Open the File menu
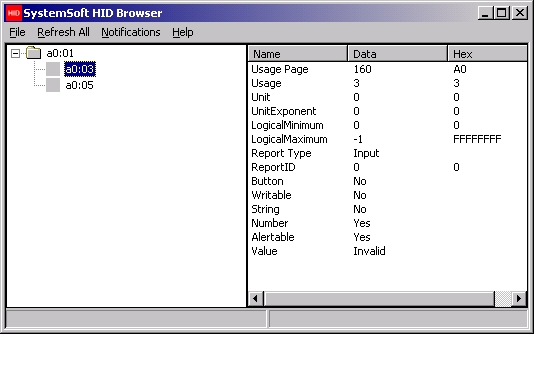 coord(17,32)
